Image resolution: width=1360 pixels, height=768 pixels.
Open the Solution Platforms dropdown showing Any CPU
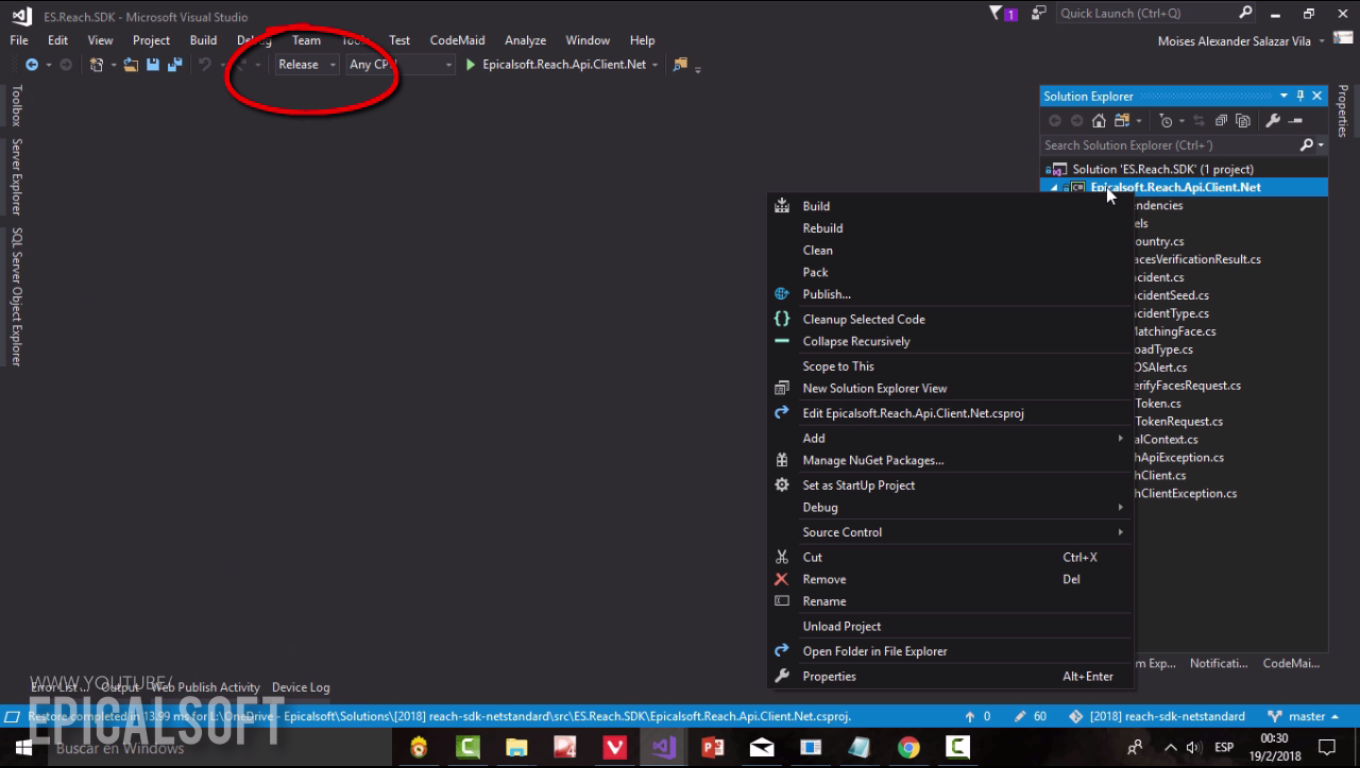tap(400, 64)
